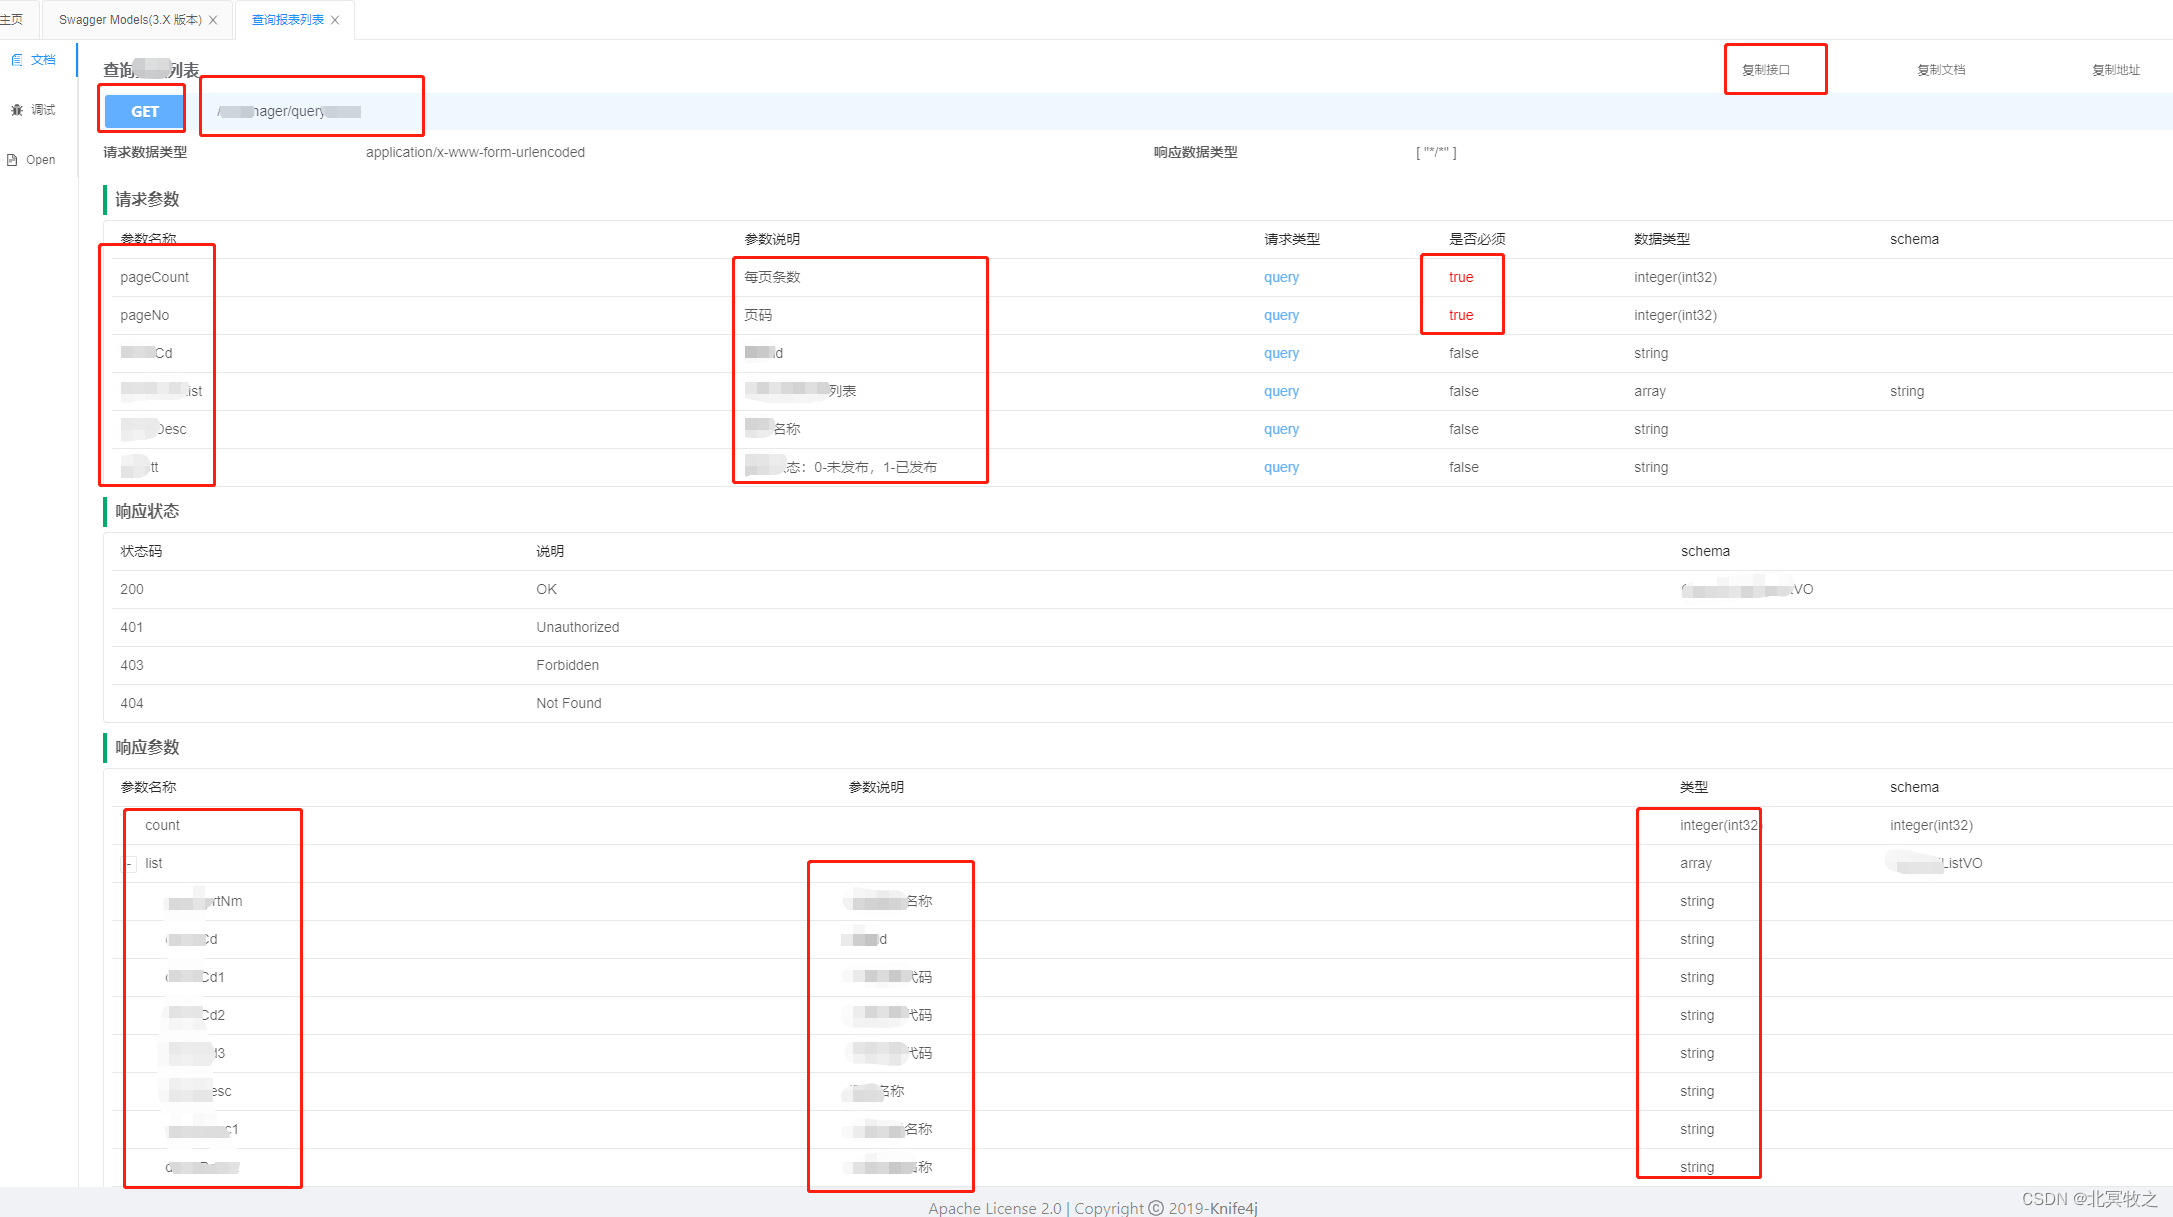This screenshot has height=1217, width=2173.
Task: Click the 复制接口 button
Action: tap(1766, 70)
